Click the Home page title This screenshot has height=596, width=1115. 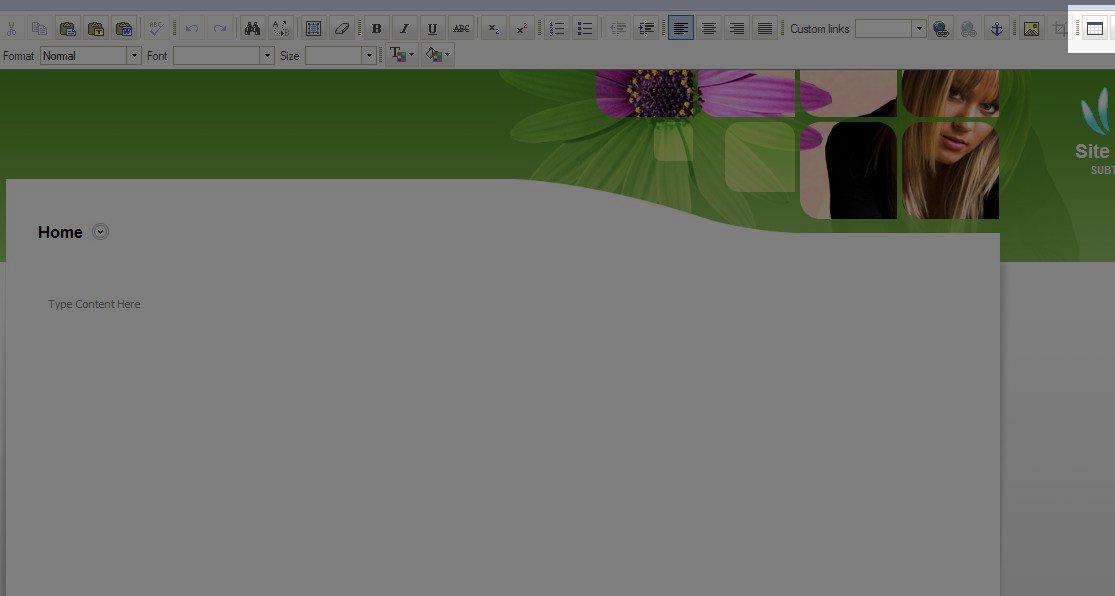(x=60, y=232)
